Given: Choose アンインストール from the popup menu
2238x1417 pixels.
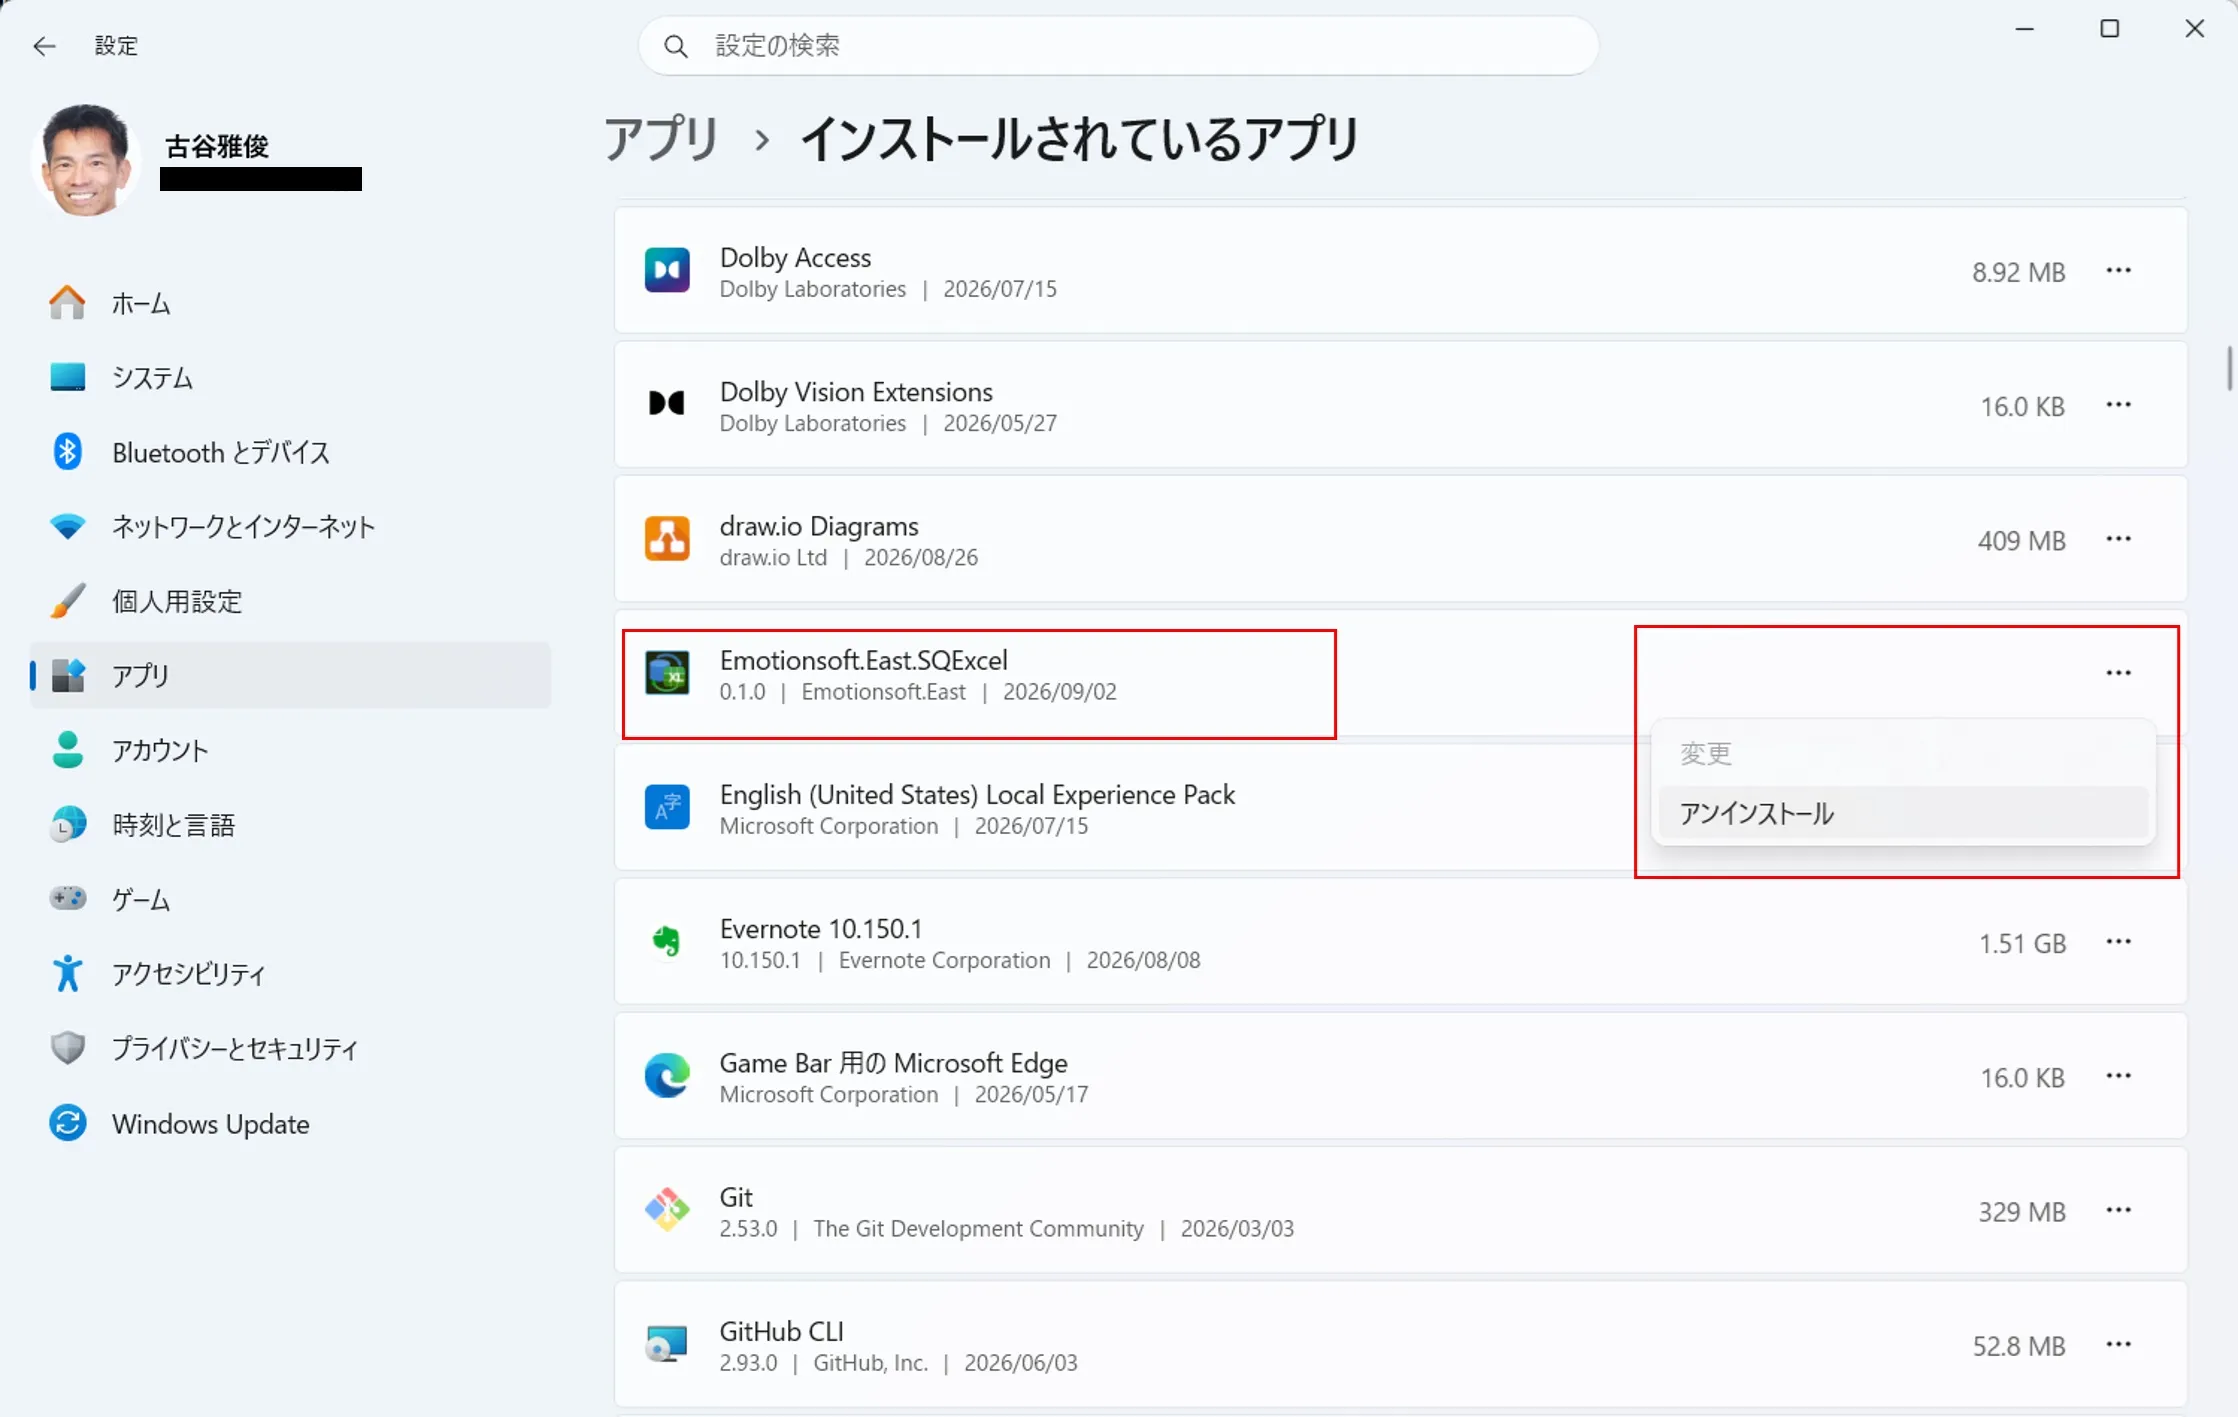Looking at the screenshot, I should [1903, 813].
